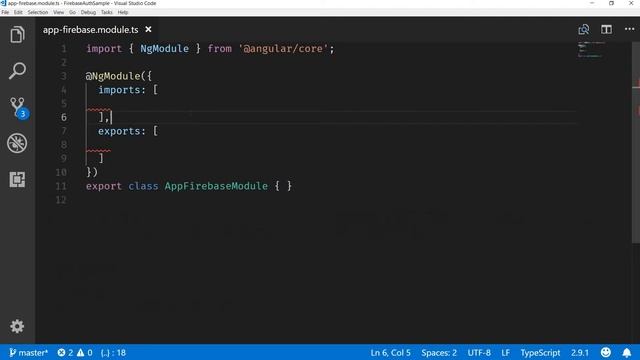Split the editor to the side
The height and width of the screenshot is (360, 640).
pyautogui.click(x=606, y=29)
